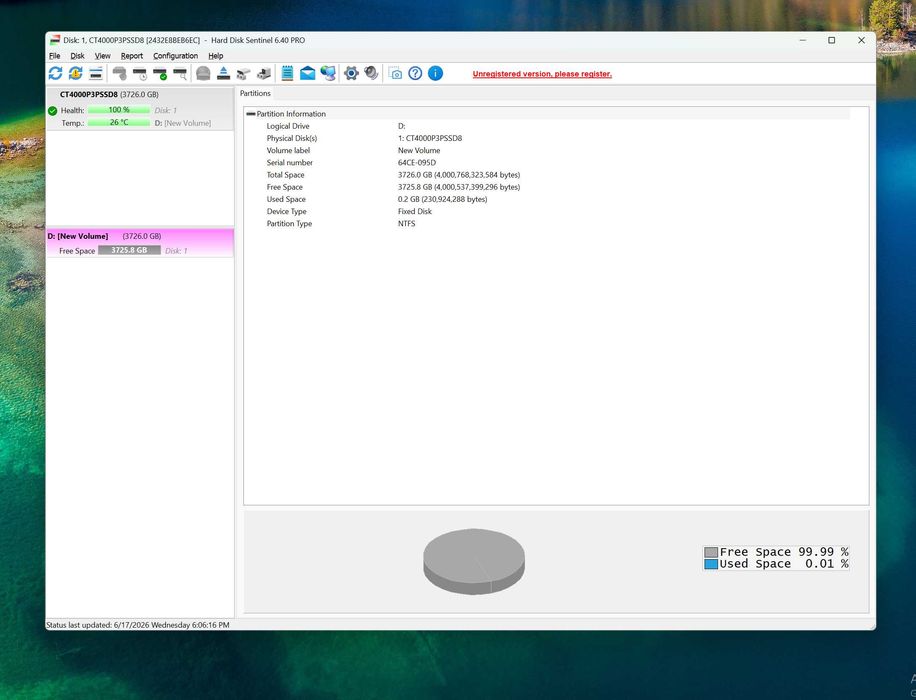Click the drive icon with clock
916x700 pixels.
140,73
